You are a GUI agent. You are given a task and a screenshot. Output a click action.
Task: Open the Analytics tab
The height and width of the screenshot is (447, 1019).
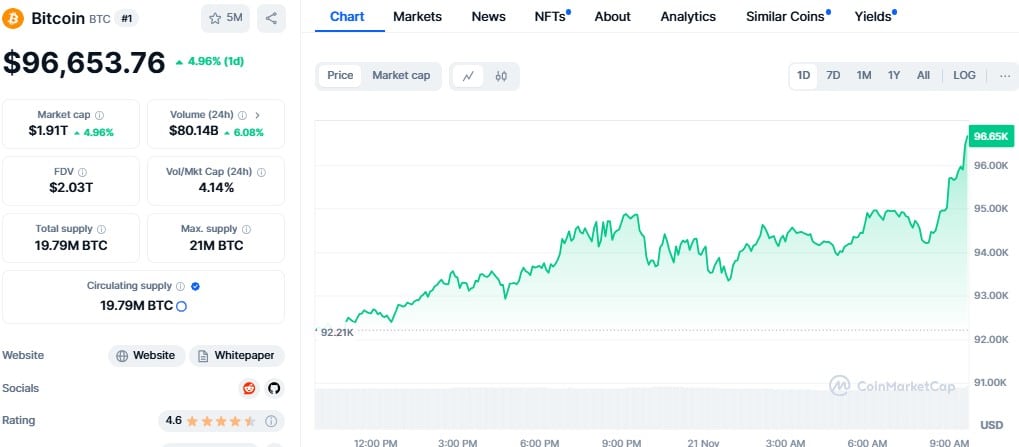[688, 17]
